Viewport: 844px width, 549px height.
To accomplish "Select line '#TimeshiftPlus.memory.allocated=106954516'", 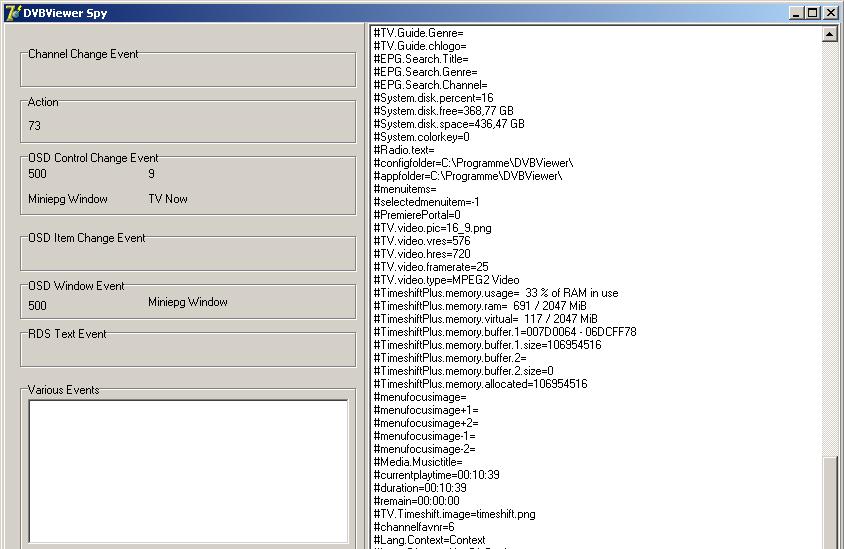I will point(480,384).
